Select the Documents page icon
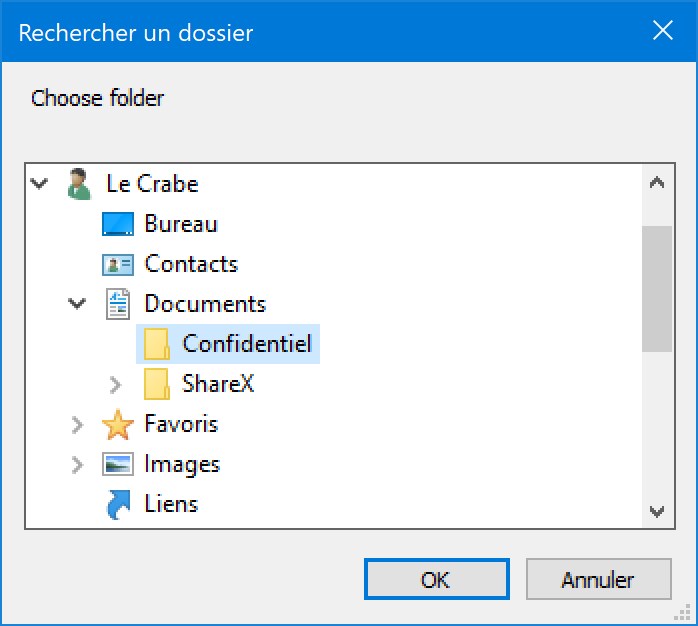Image resolution: width=698 pixels, height=626 pixels. coord(118,304)
